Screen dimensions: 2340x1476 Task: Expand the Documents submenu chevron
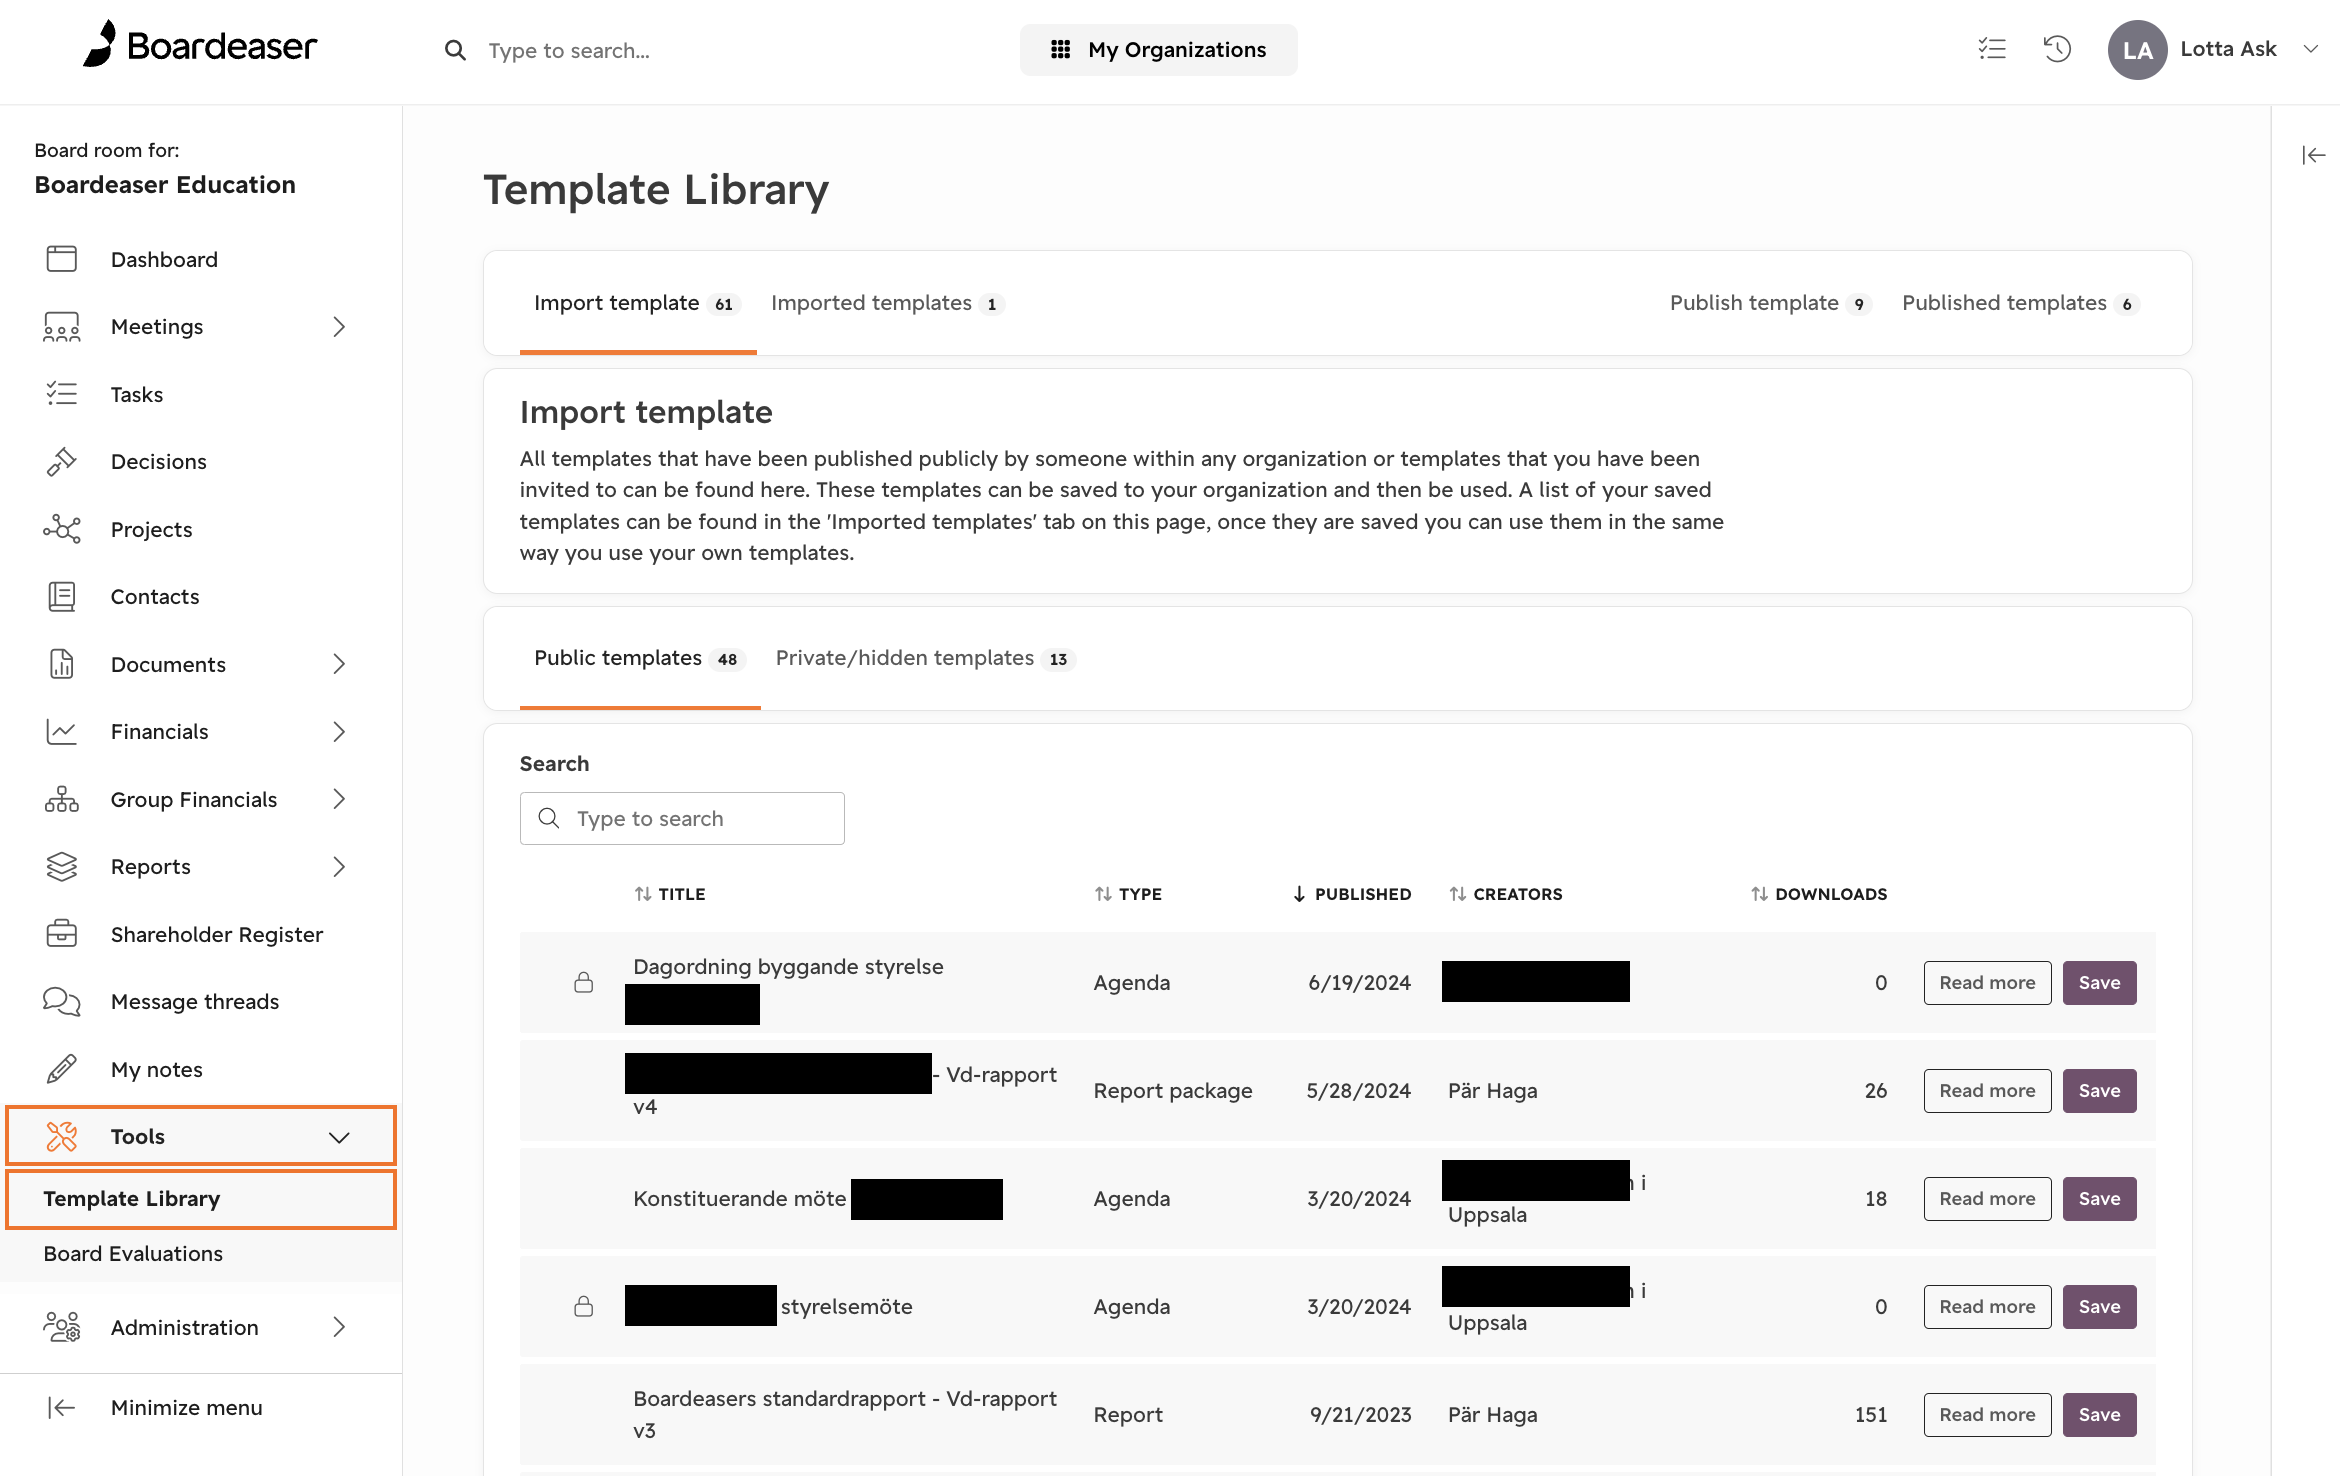[340, 664]
